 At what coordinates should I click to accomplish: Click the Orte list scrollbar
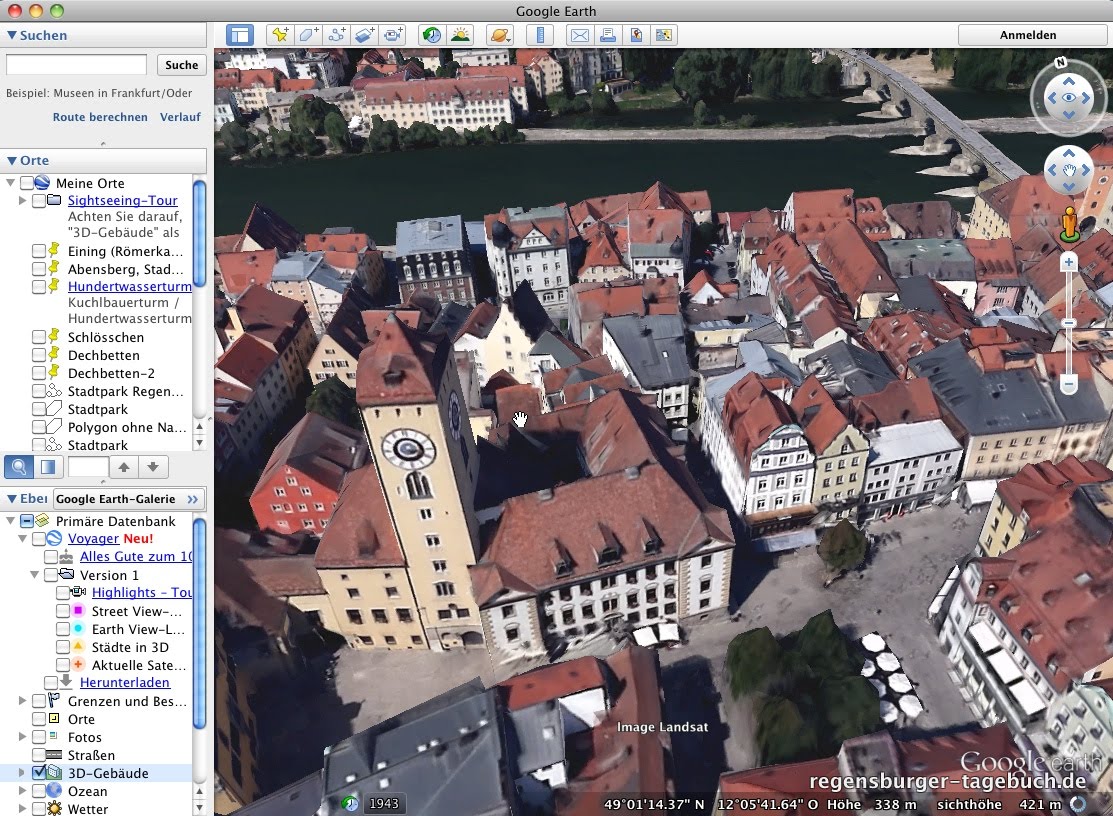[x=199, y=234]
